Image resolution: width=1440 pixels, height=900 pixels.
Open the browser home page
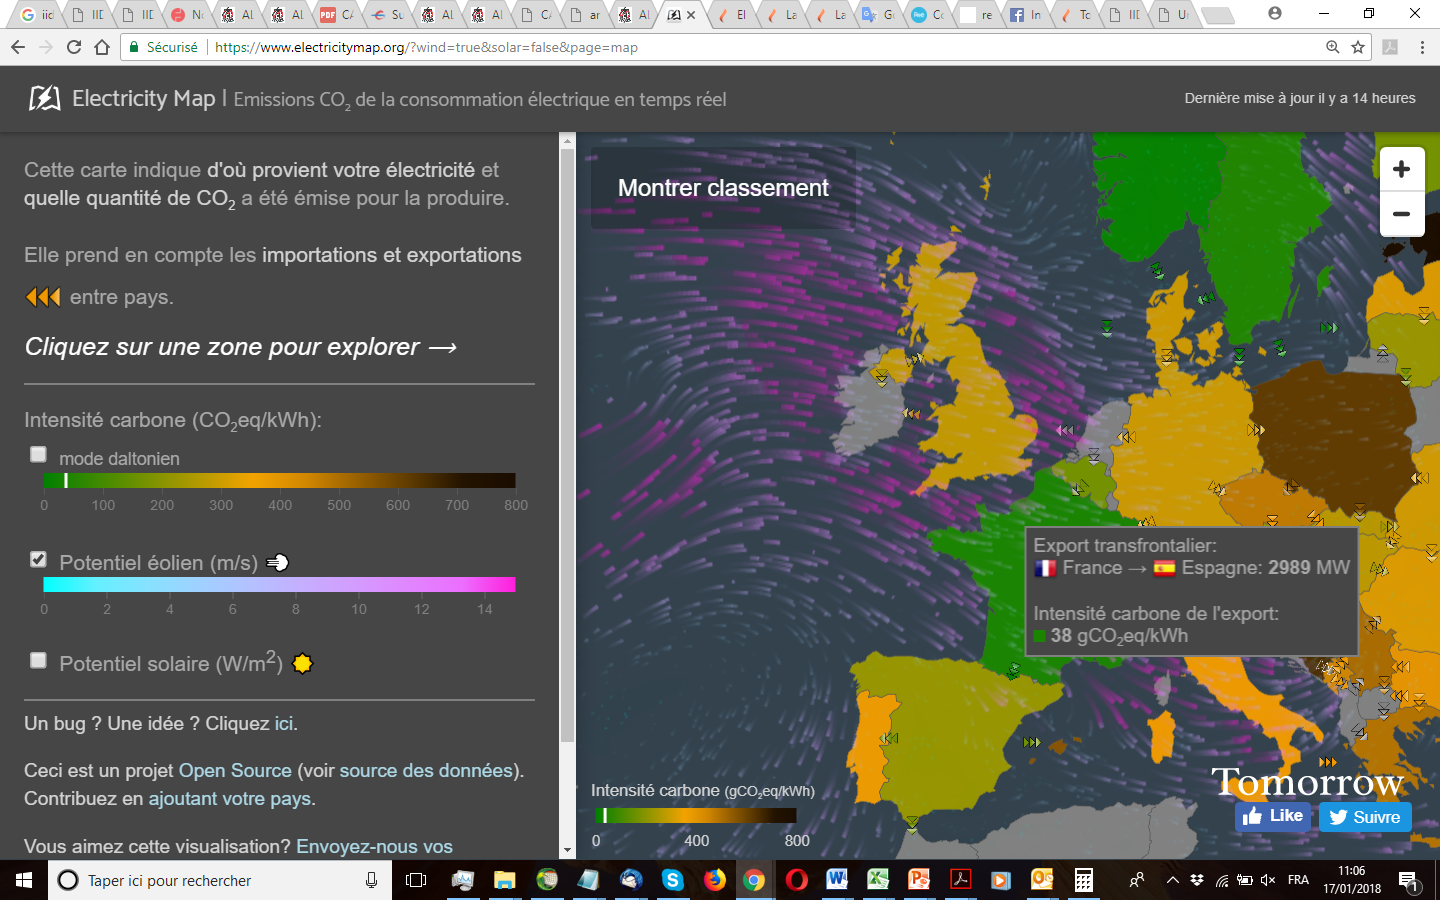[101, 47]
